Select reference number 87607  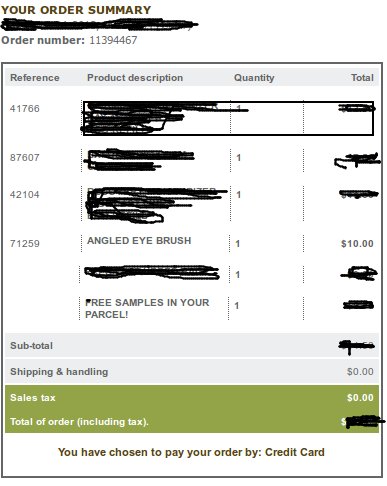(25, 157)
